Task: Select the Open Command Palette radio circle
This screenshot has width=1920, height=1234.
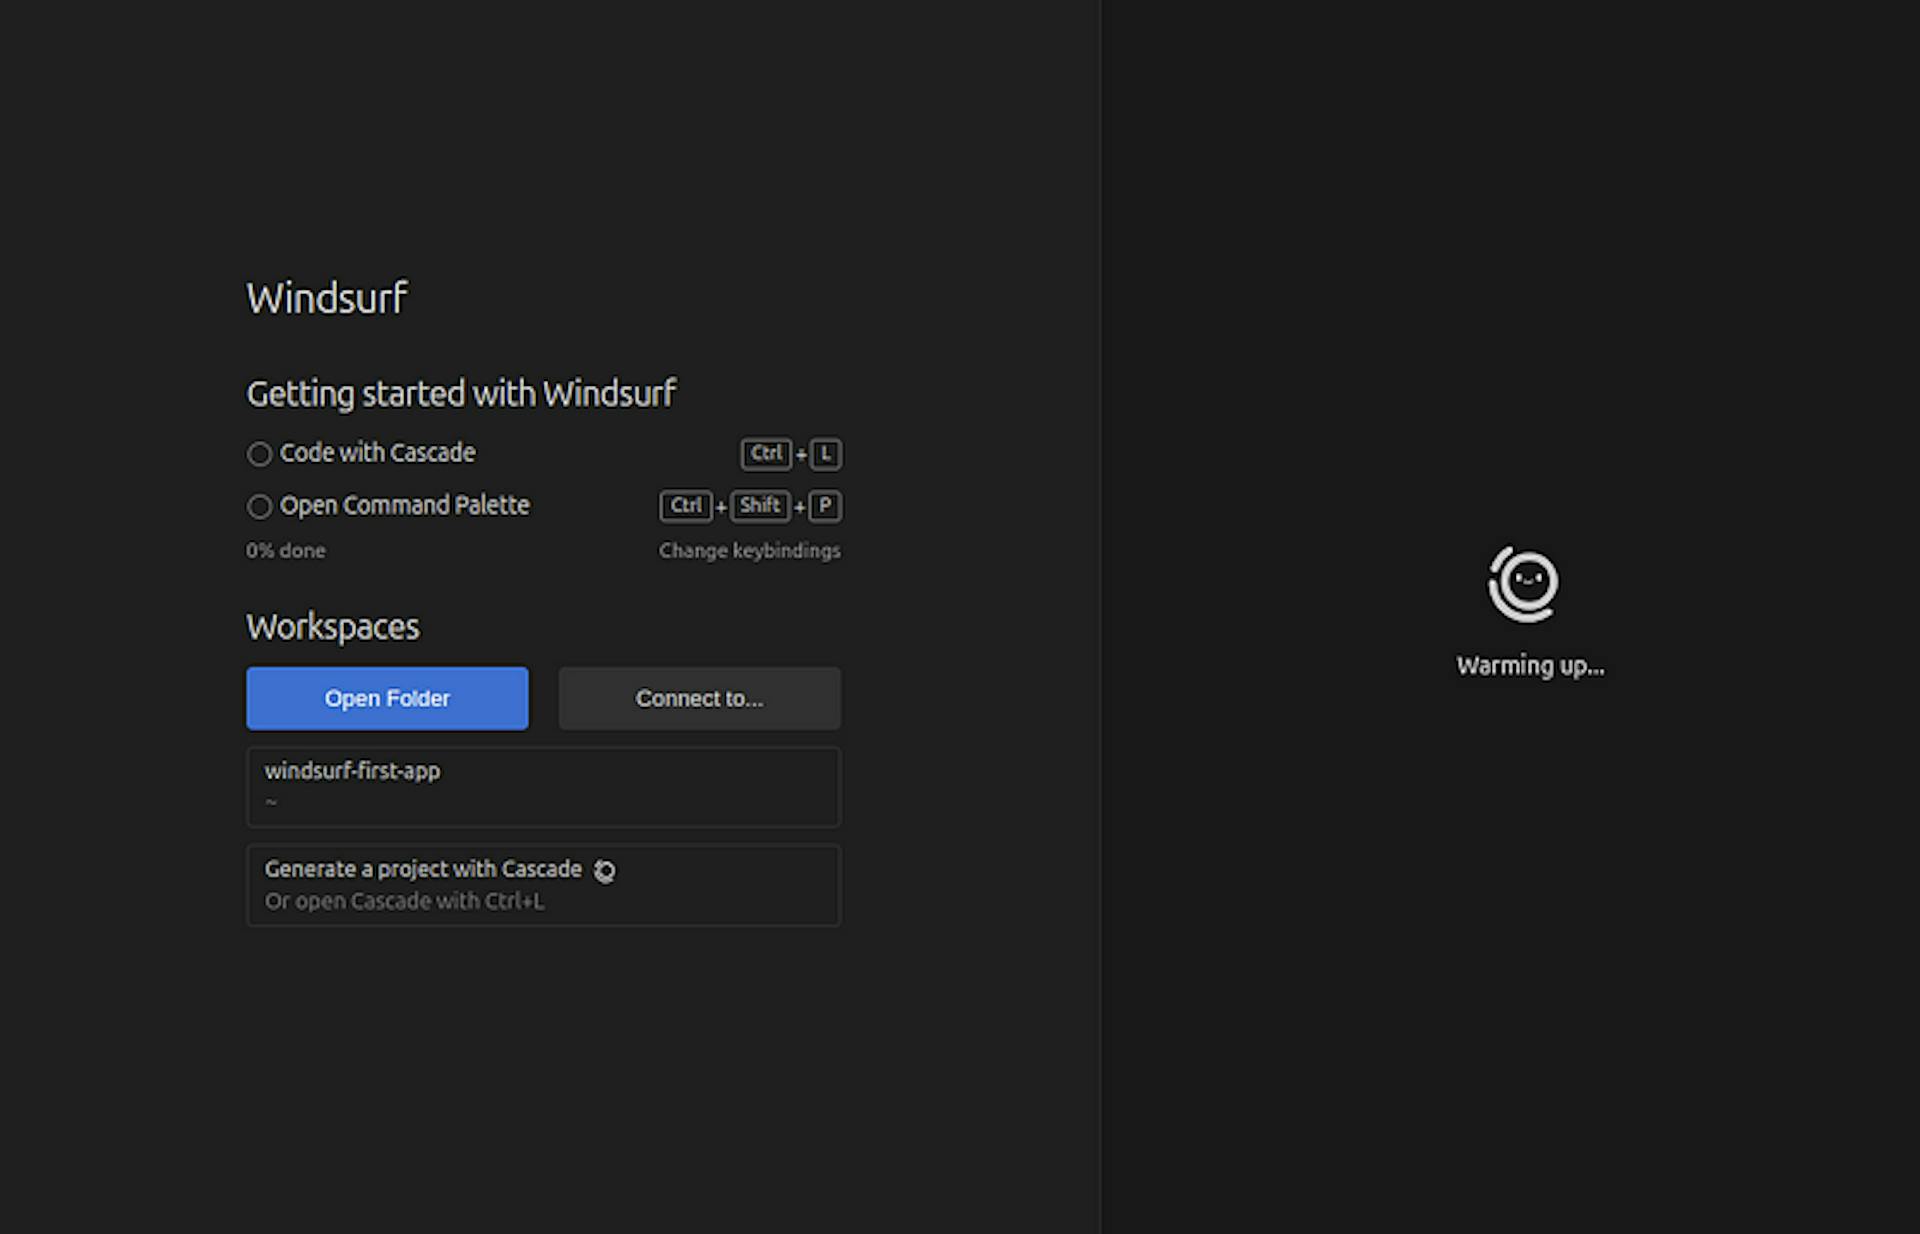Action: 259,506
